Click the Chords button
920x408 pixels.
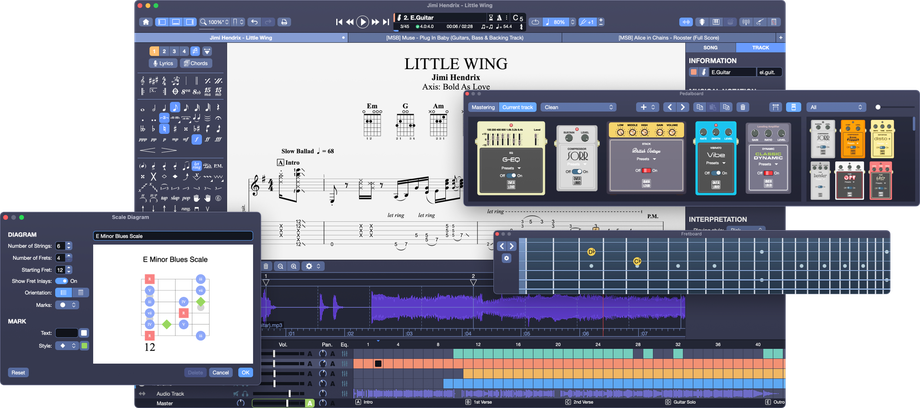tap(196, 63)
